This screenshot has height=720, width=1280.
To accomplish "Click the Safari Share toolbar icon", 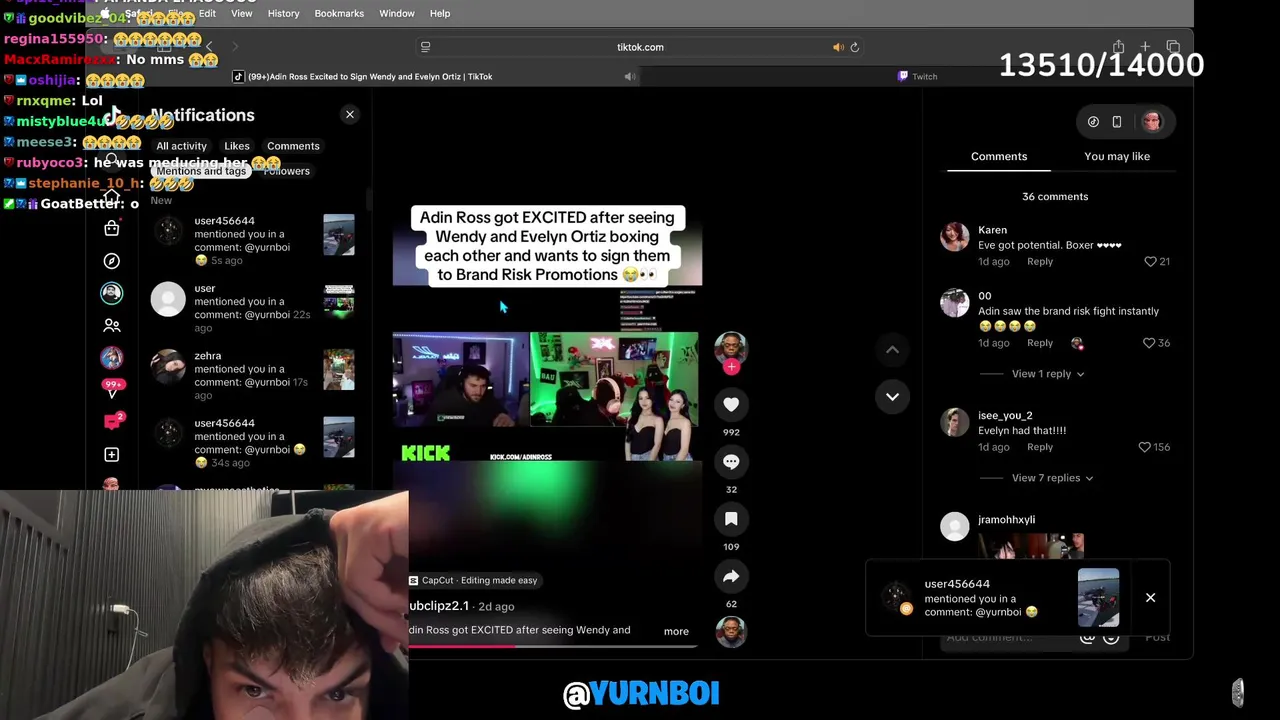I will coord(1118,47).
